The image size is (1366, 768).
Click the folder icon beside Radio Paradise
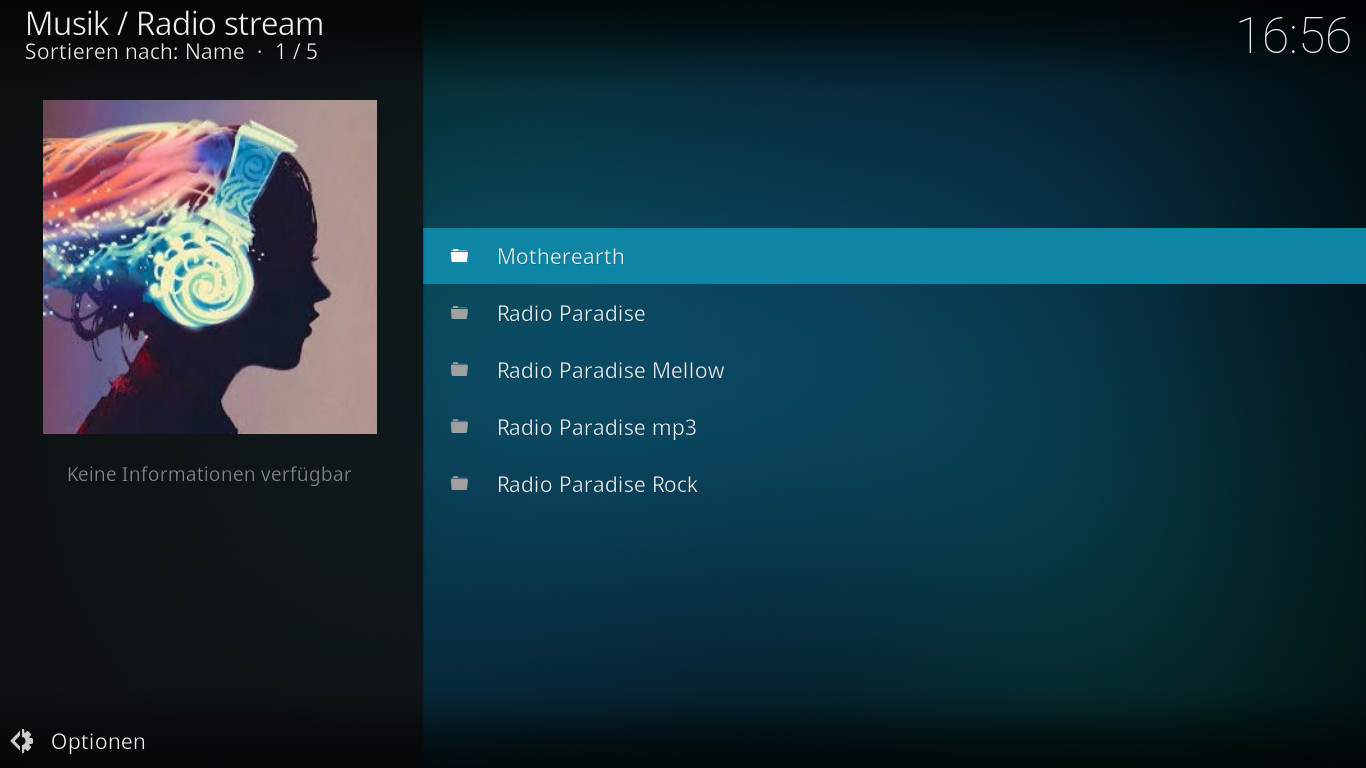click(459, 313)
